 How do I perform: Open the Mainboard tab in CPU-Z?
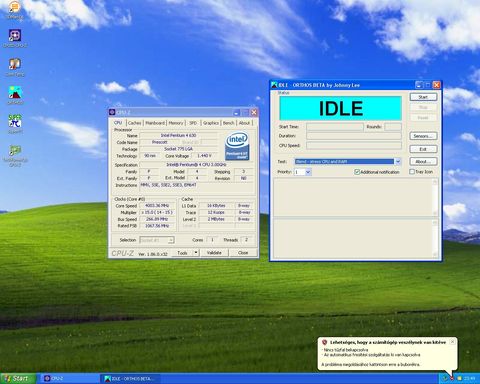155,123
